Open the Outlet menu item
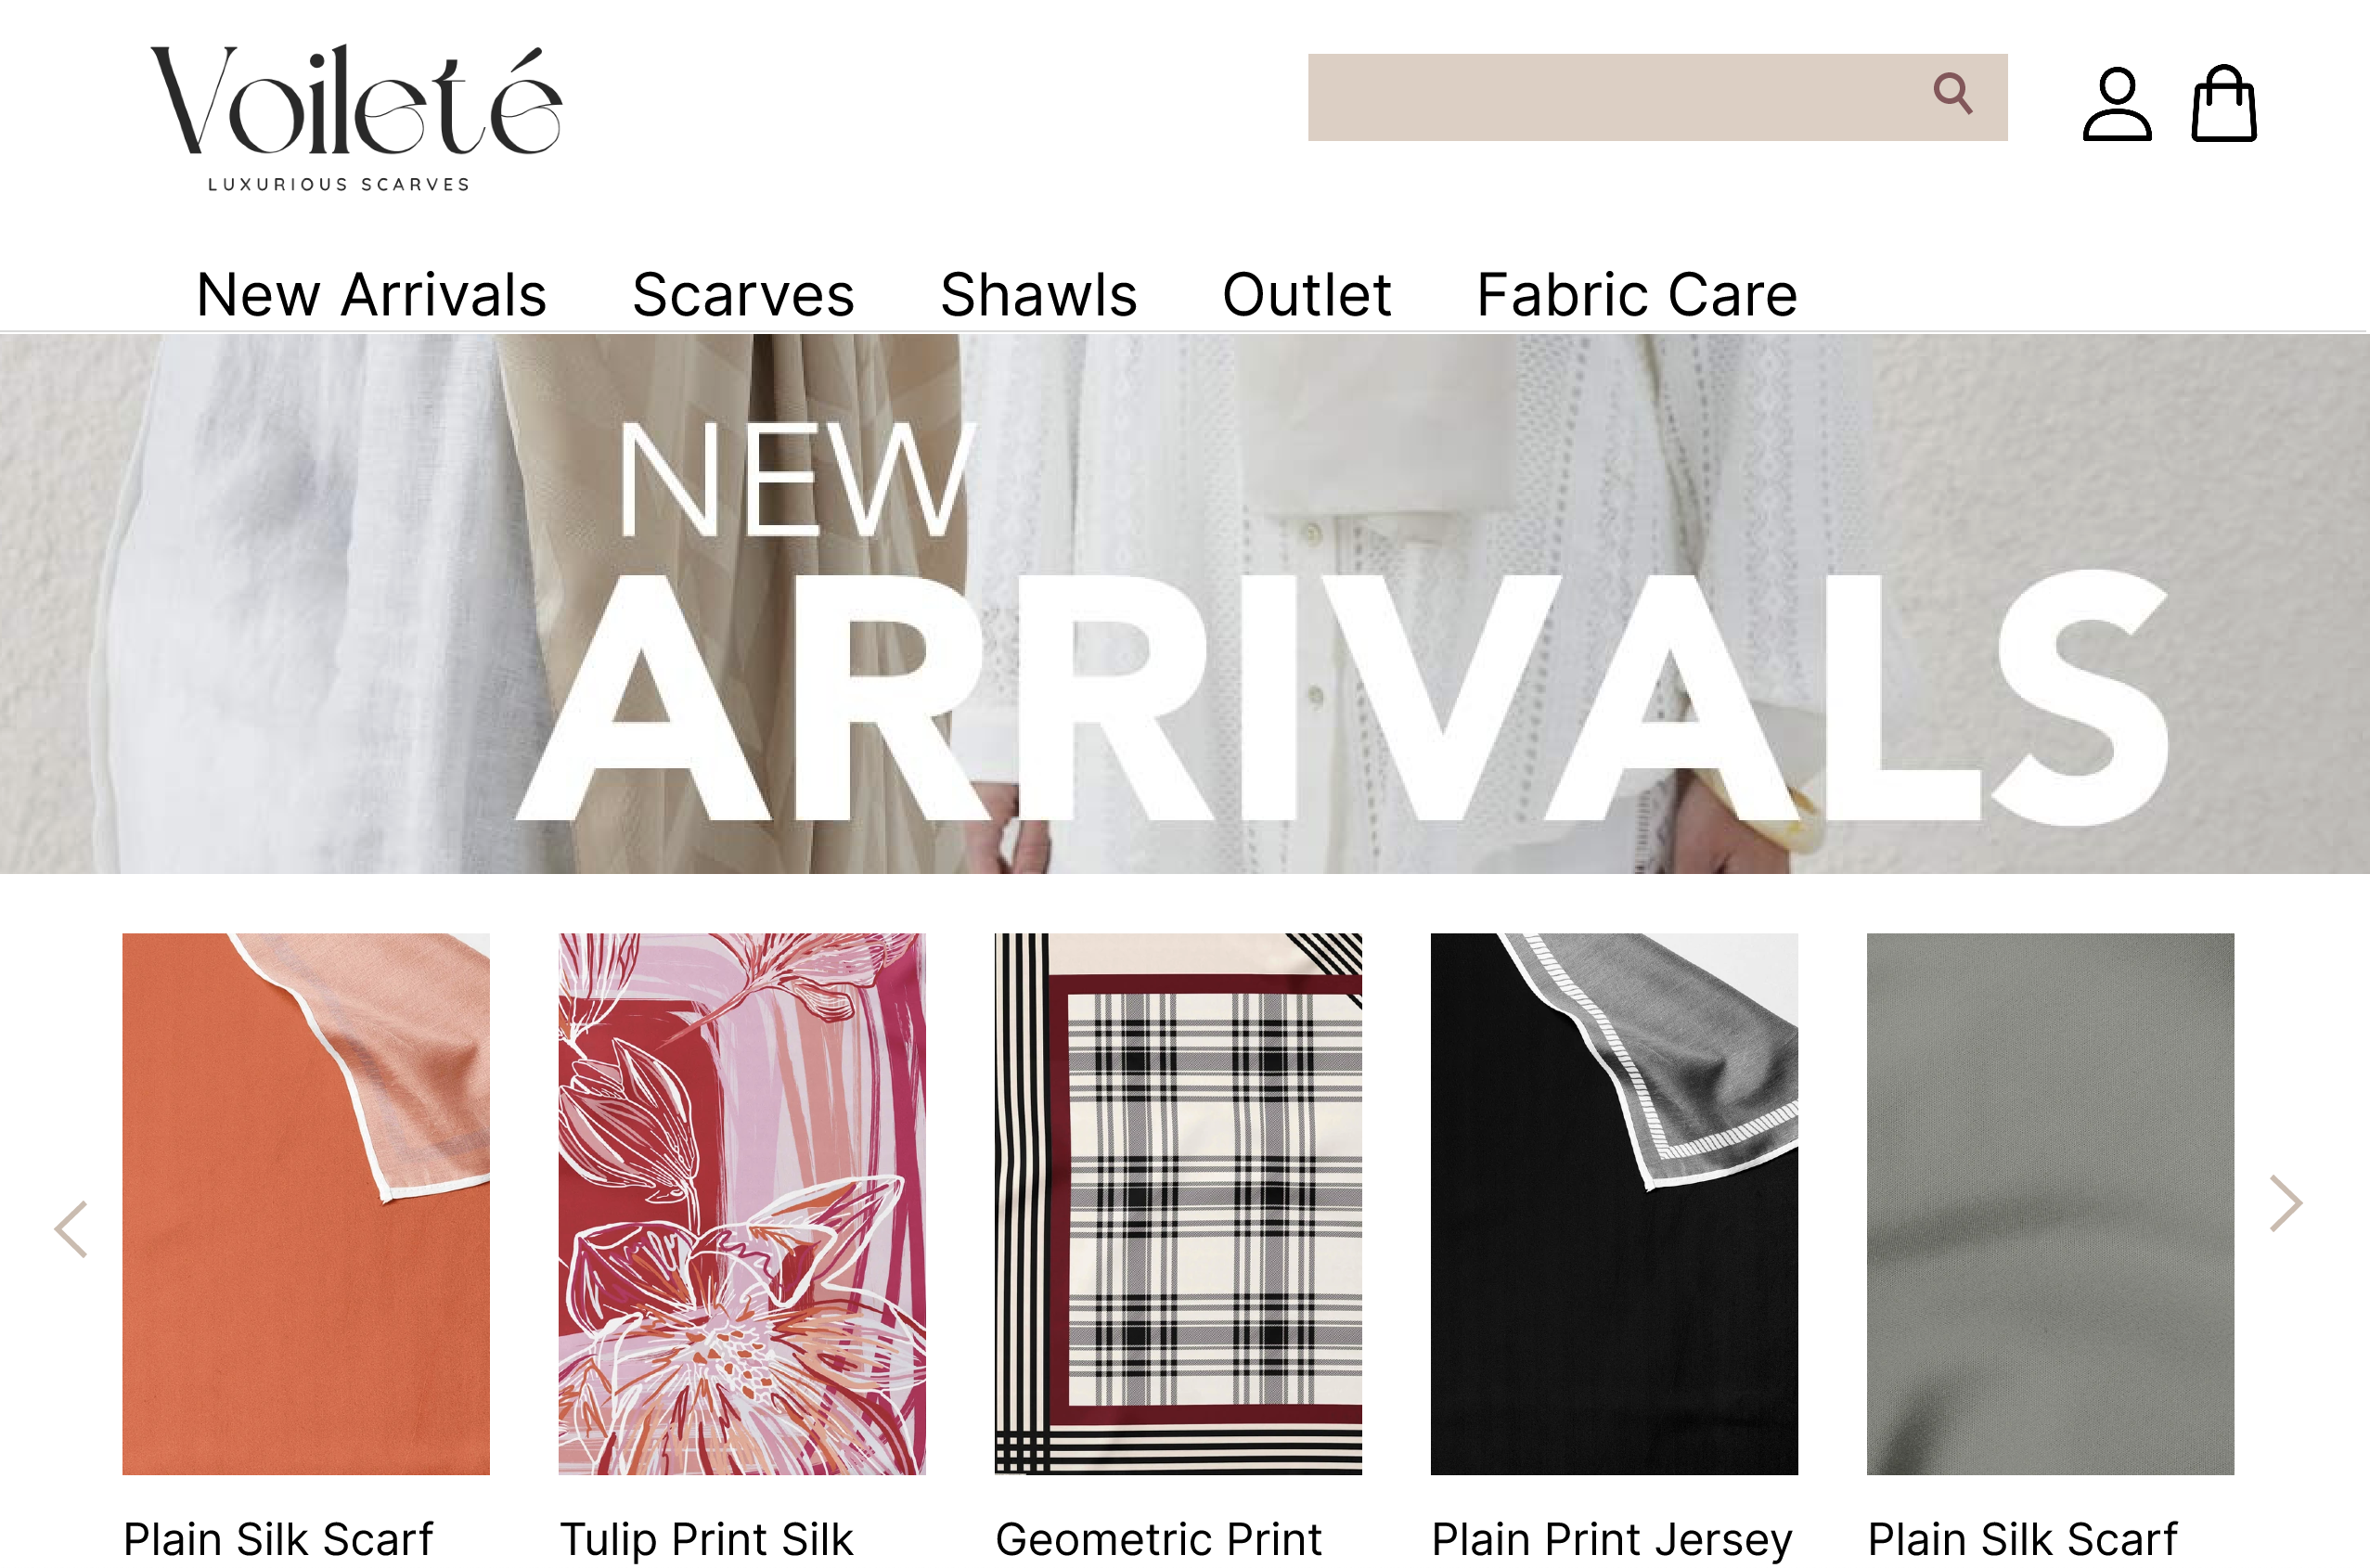Viewport: 2370px width, 1568px height. (x=1306, y=295)
